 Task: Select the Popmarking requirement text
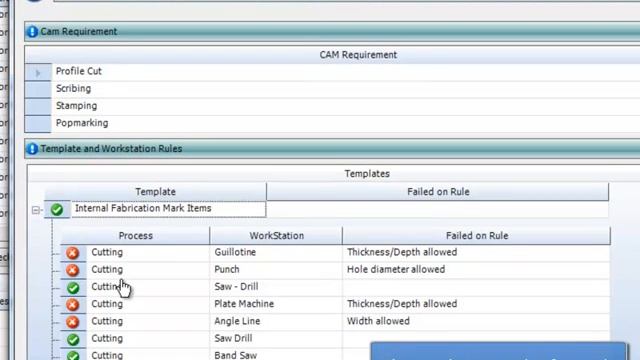pos(82,123)
